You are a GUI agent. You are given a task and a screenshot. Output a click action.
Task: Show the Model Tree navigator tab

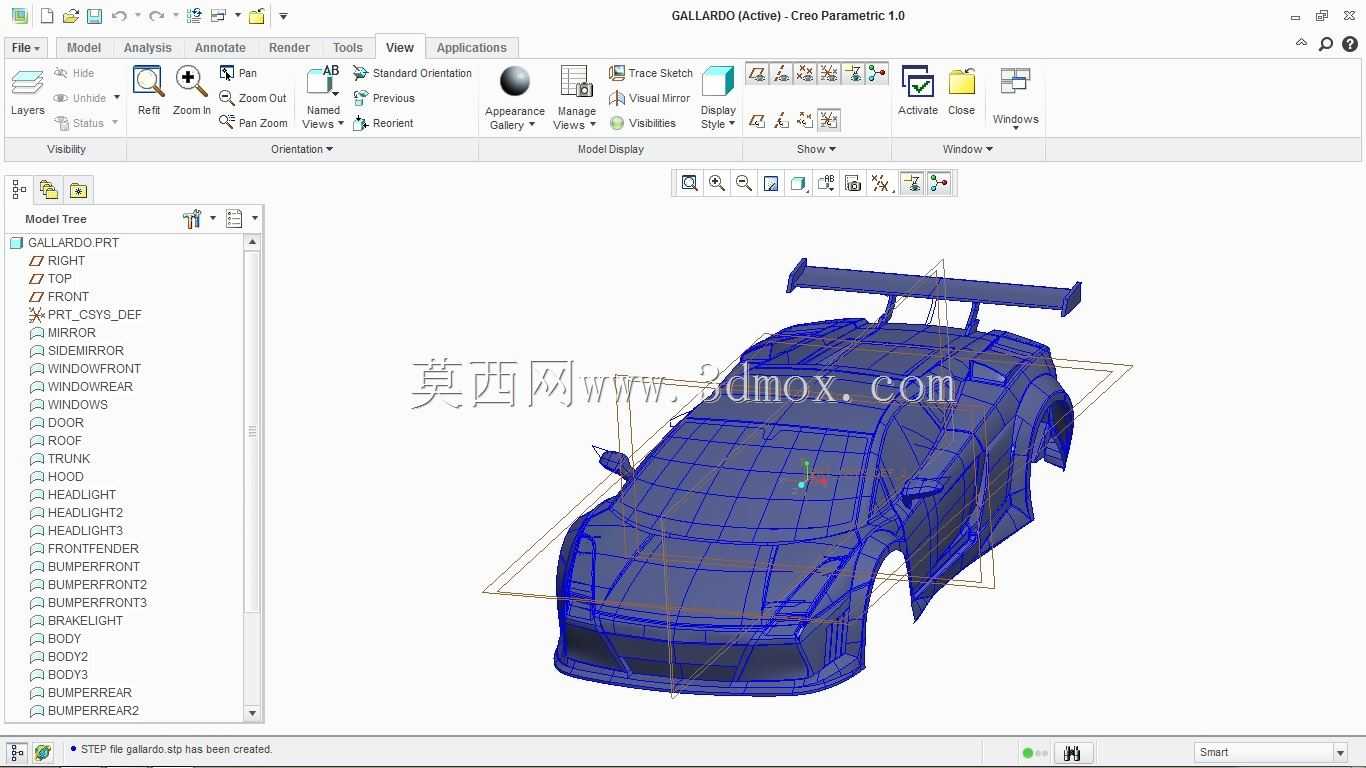(19, 190)
